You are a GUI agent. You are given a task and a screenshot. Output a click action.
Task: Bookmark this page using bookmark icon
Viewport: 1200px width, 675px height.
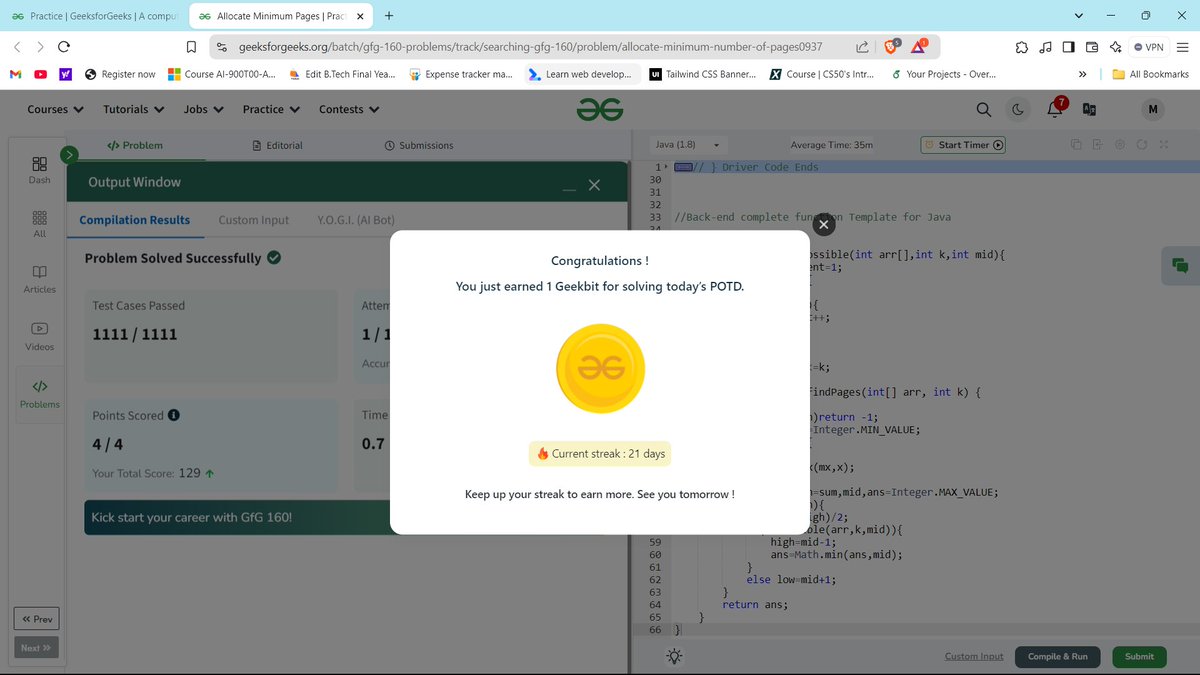pyautogui.click(x=191, y=47)
